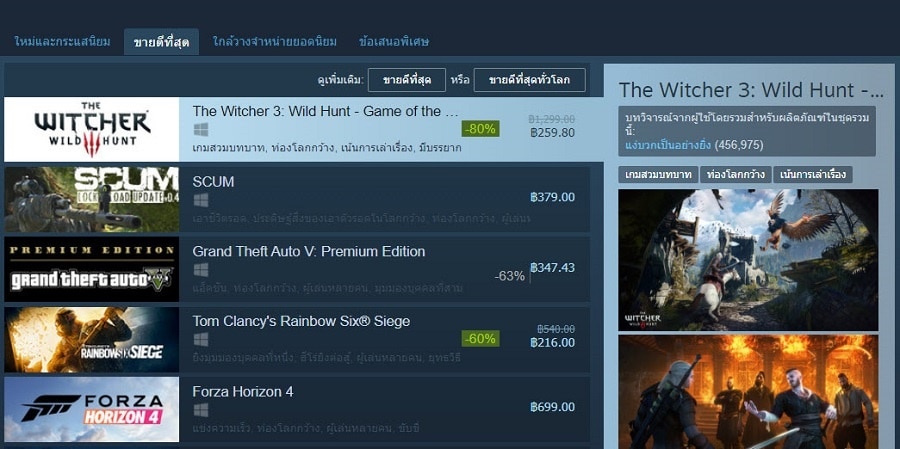The image size is (900, 449).
Task: Click the Windows icon under Forza Horizon 4
Action: coord(200,410)
